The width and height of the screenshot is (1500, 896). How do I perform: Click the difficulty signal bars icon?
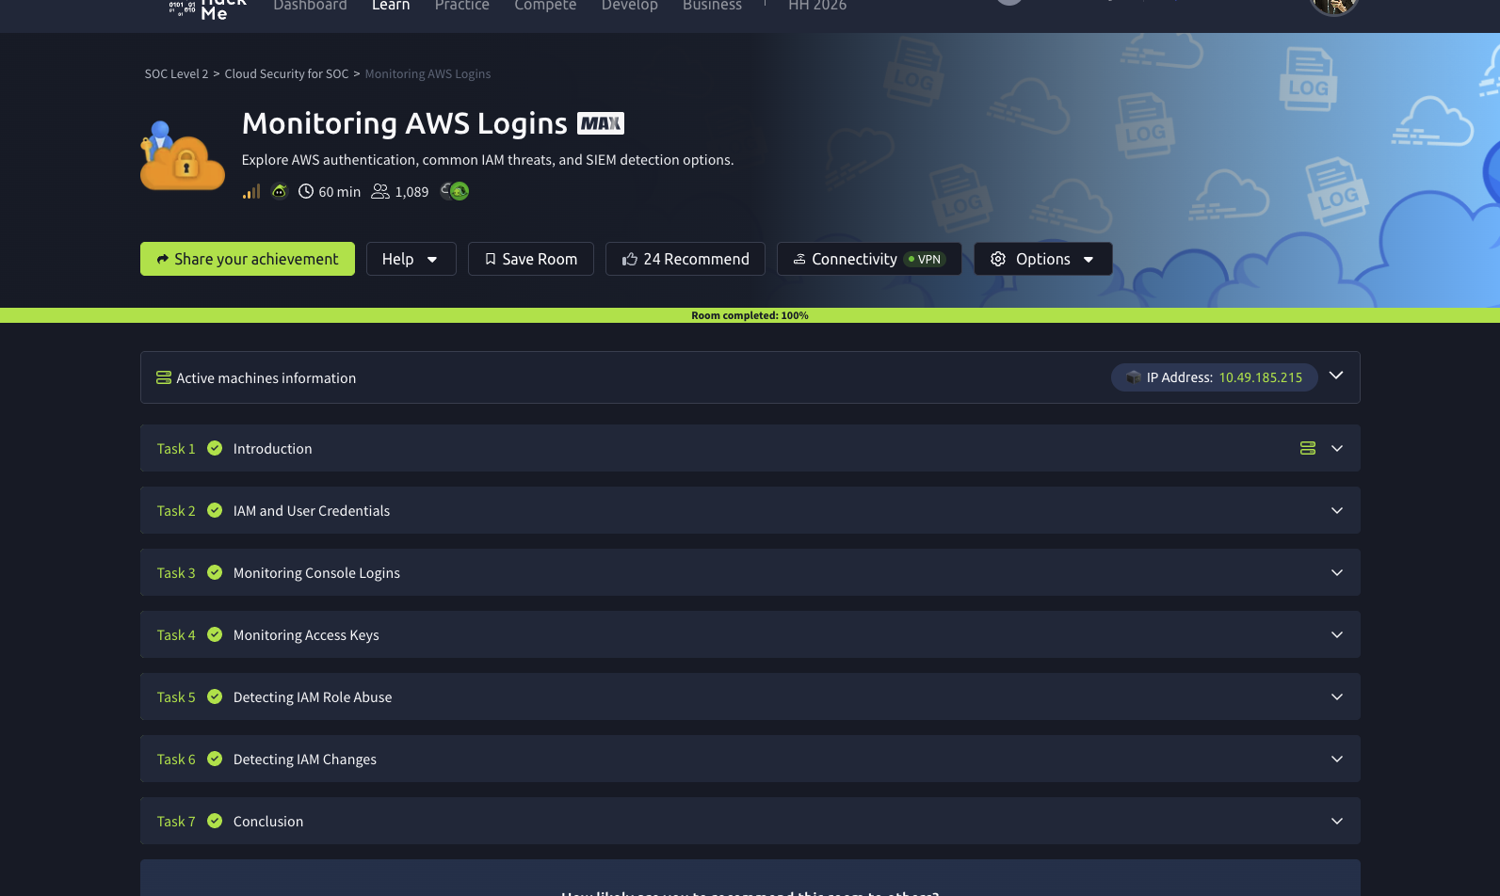pos(251,191)
